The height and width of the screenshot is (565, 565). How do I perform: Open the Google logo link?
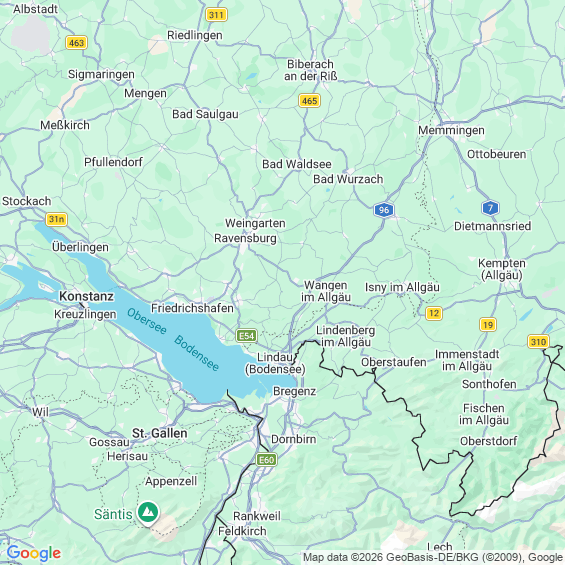click(34, 553)
